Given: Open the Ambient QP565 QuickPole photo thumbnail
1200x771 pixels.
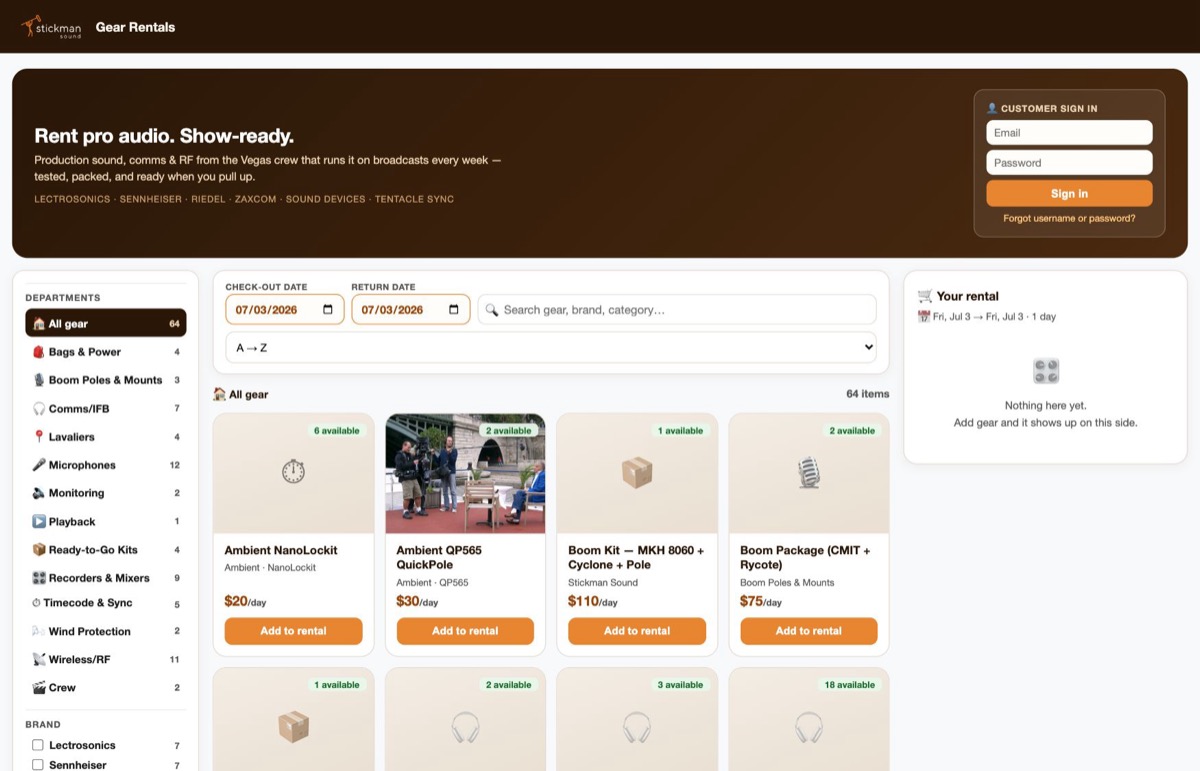Looking at the screenshot, I should point(465,473).
